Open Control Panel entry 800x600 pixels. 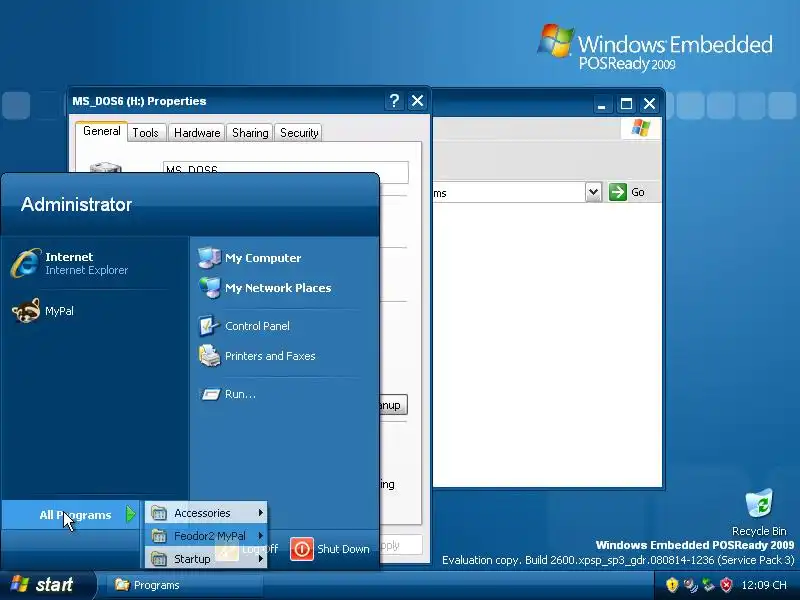[244, 326]
